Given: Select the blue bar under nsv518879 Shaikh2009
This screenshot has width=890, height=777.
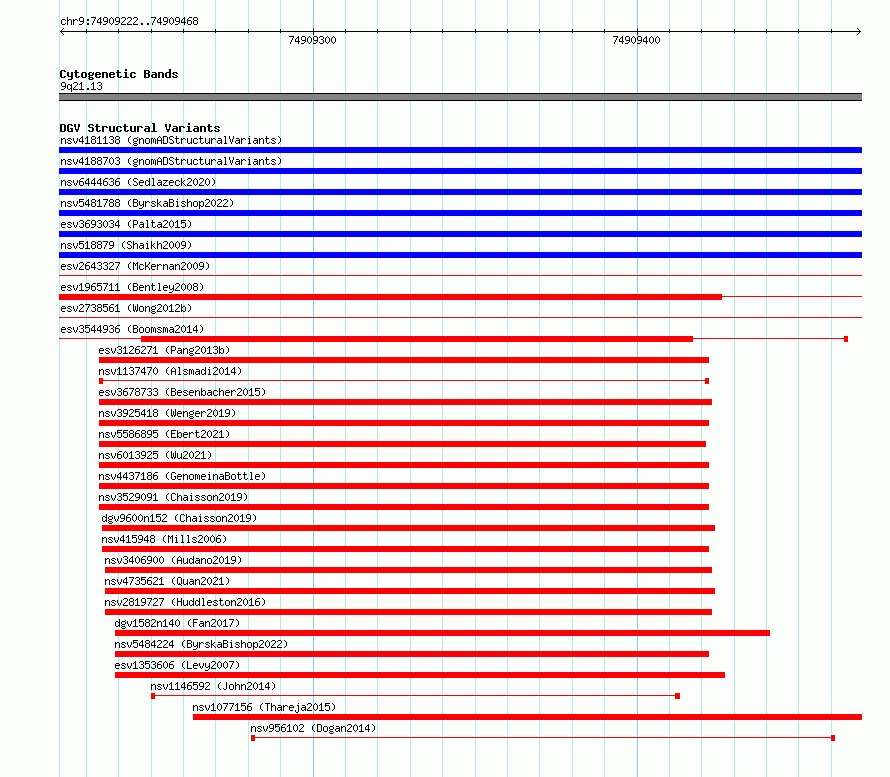Looking at the screenshot, I should click(x=460, y=255).
